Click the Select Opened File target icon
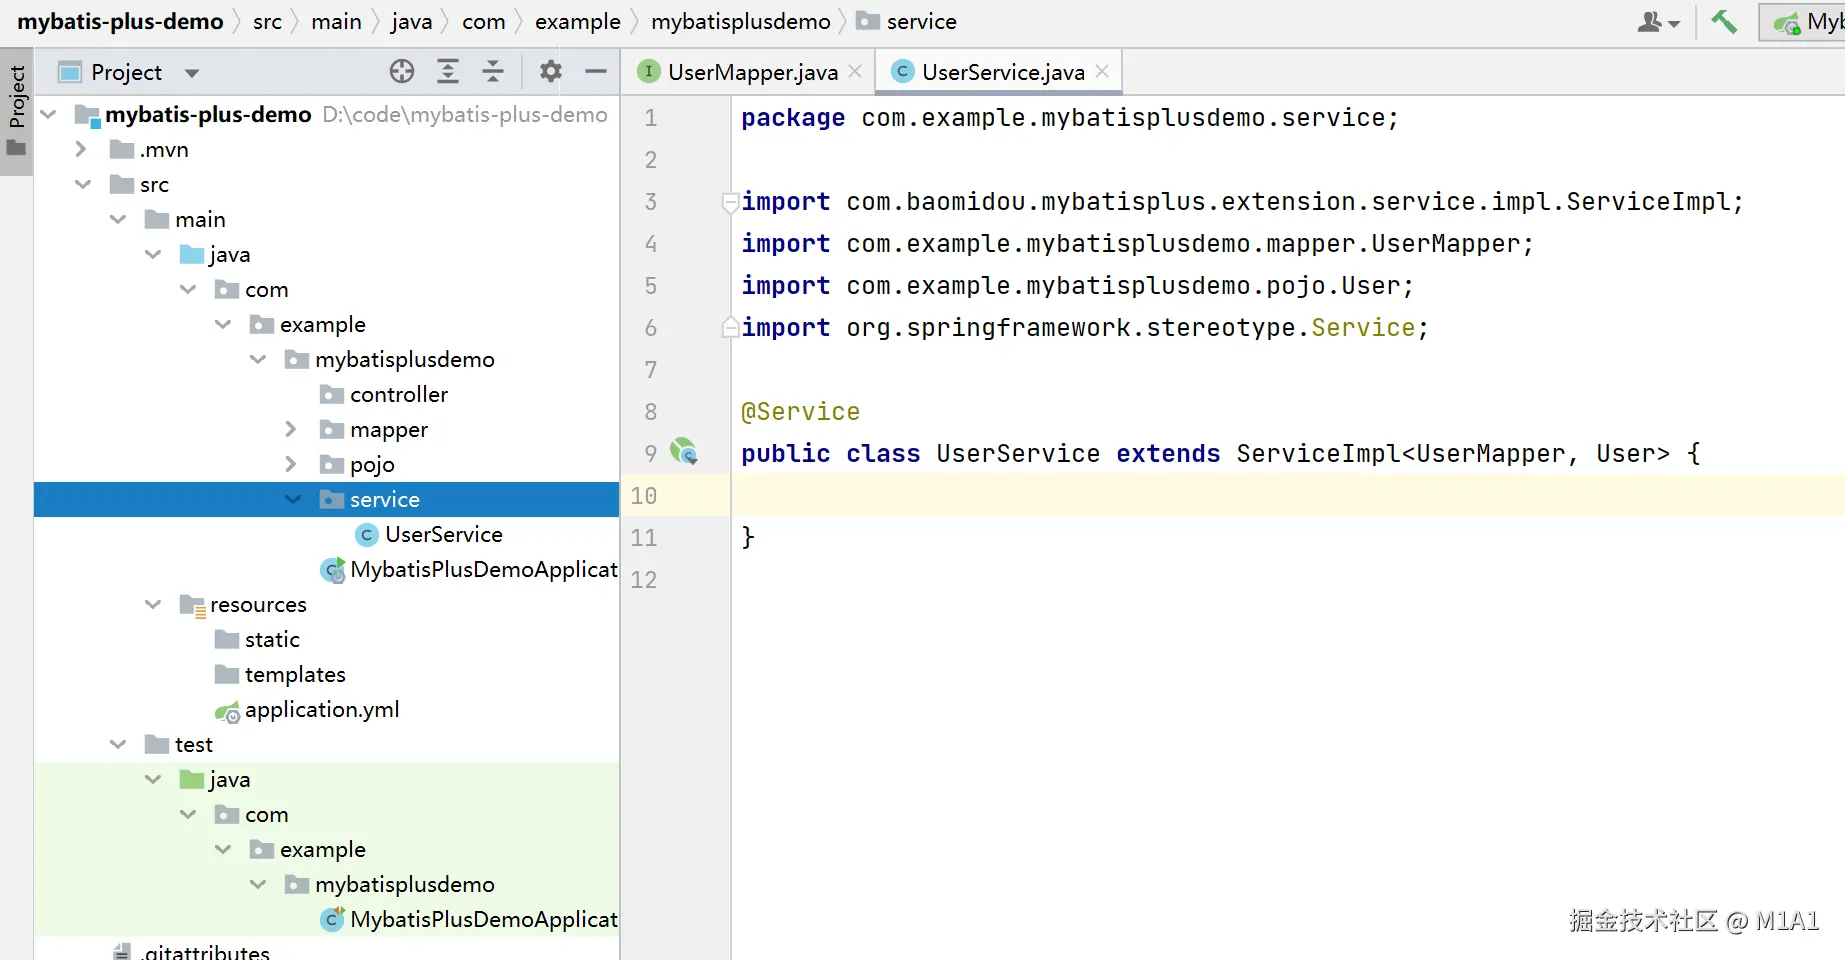1845x960 pixels. pyautogui.click(x=402, y=71)
